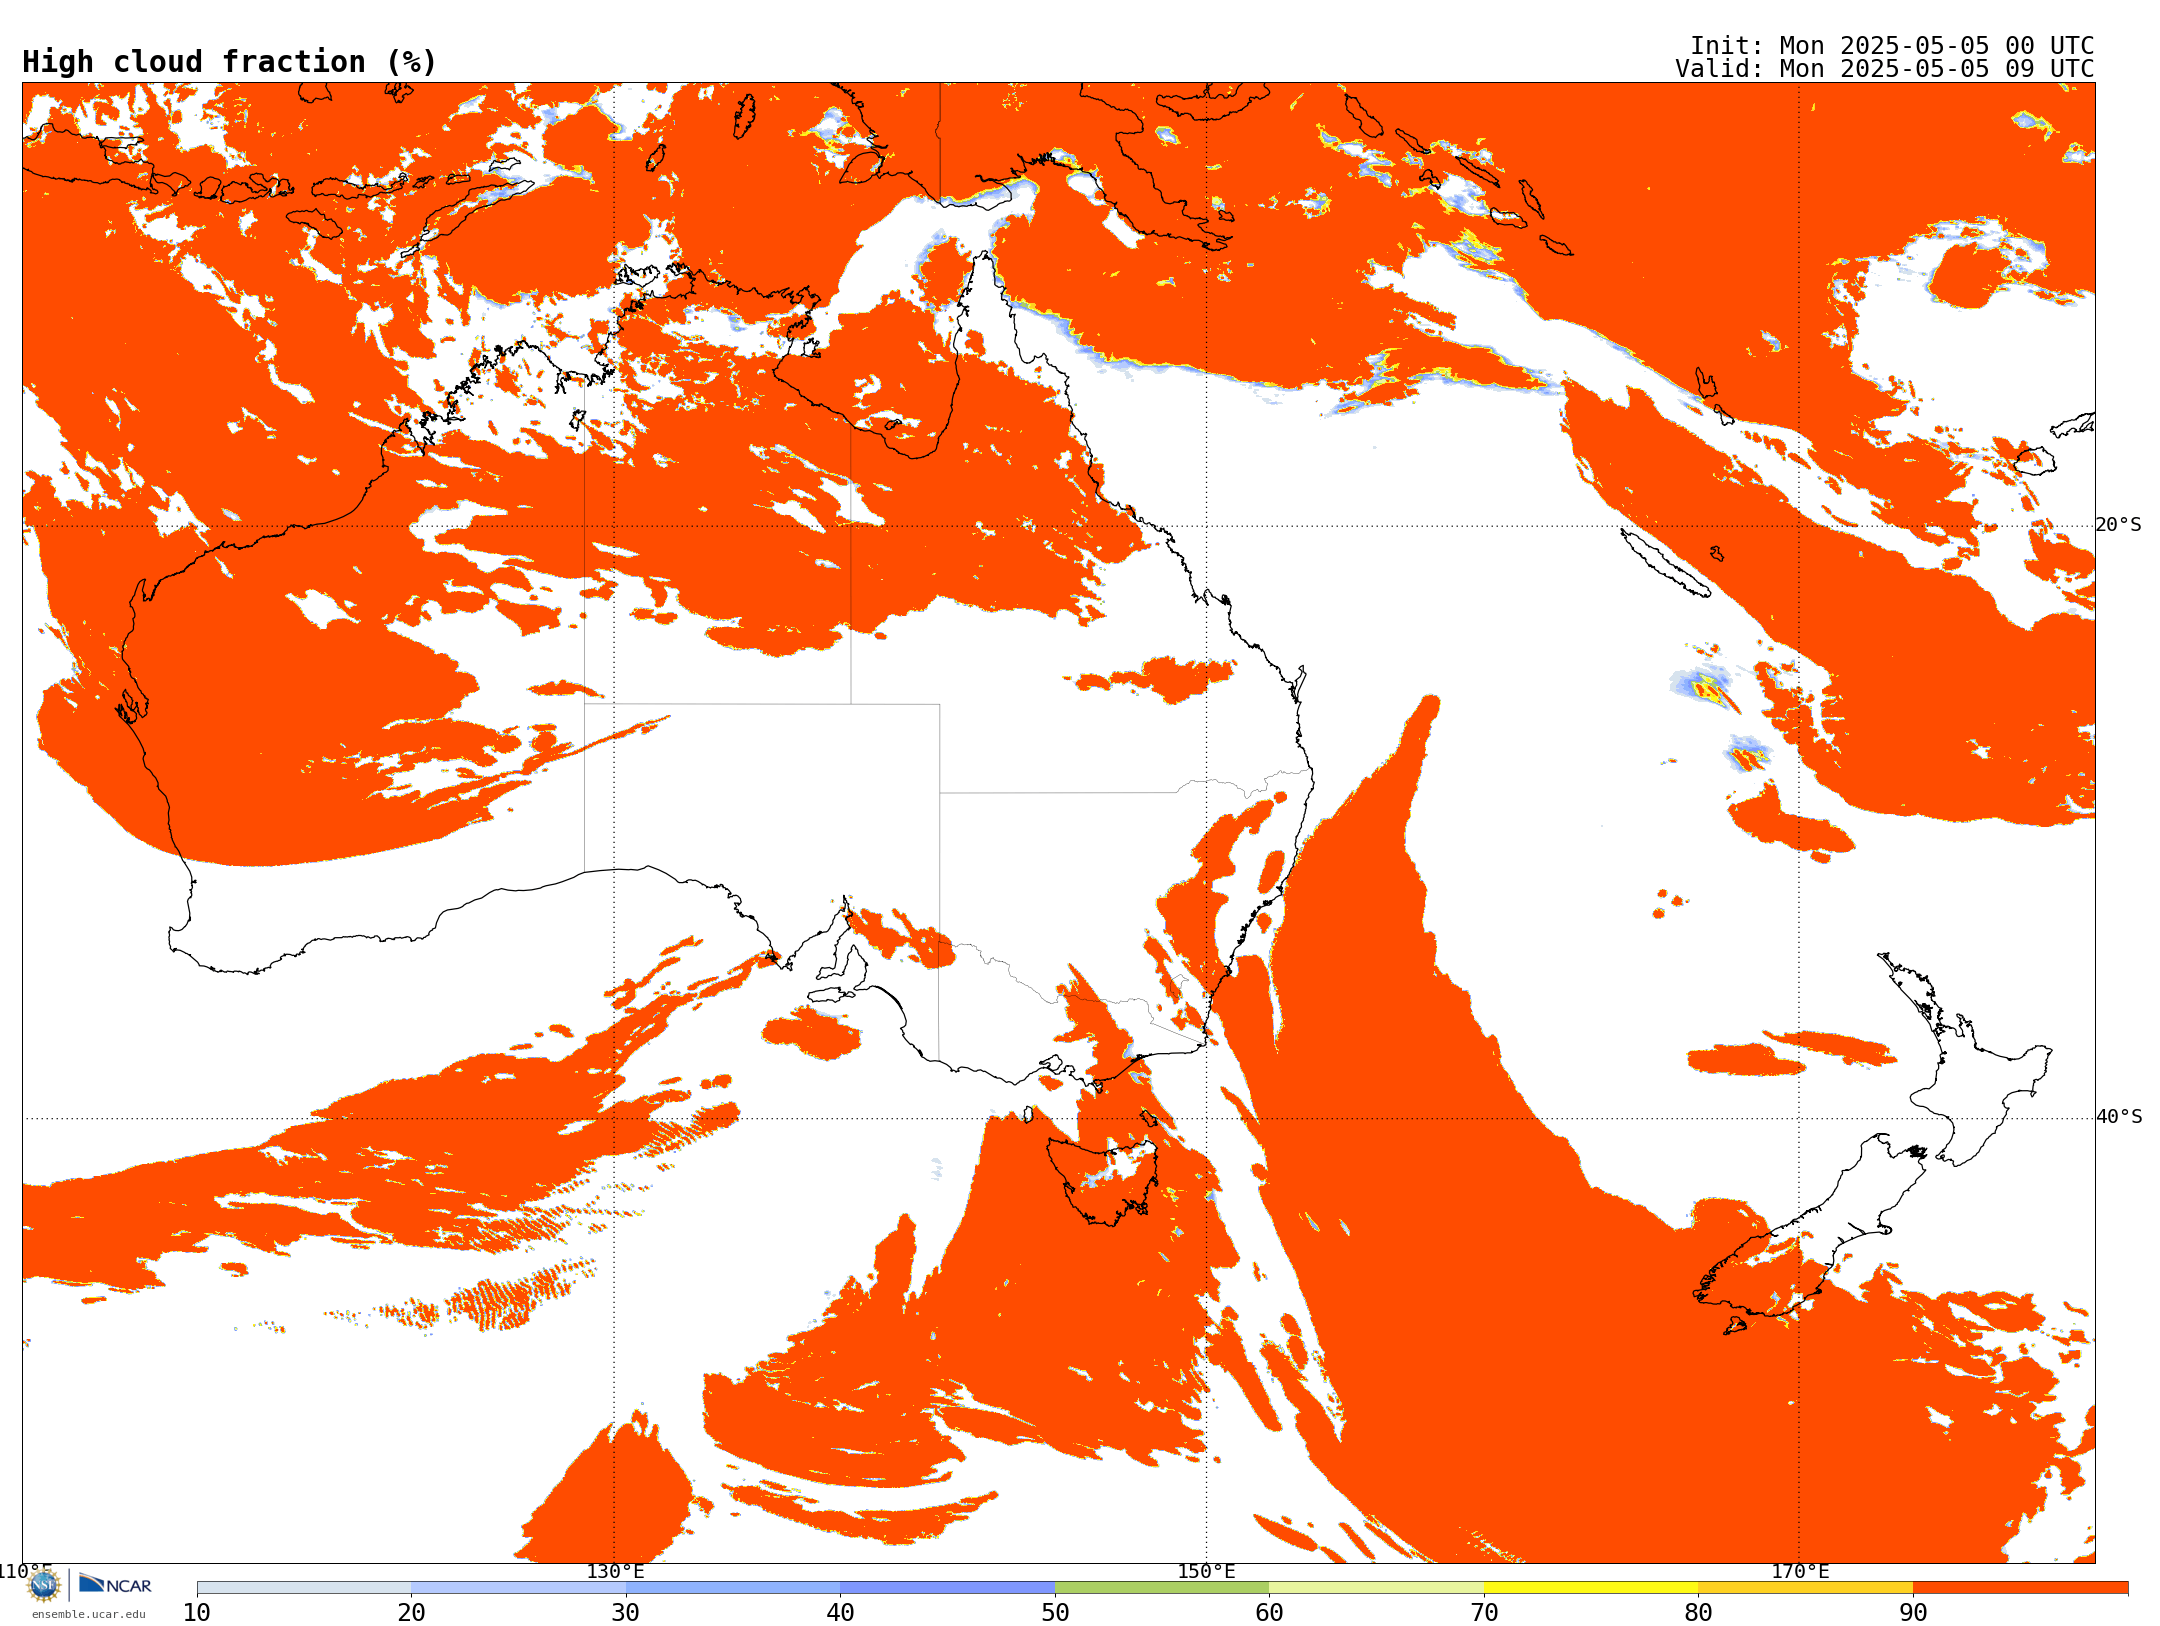This screenshot has height=1626, width=2160.
Task: Click the colorbar tick label 80
Action: pyautogui.click(x=1698, y=1612)
